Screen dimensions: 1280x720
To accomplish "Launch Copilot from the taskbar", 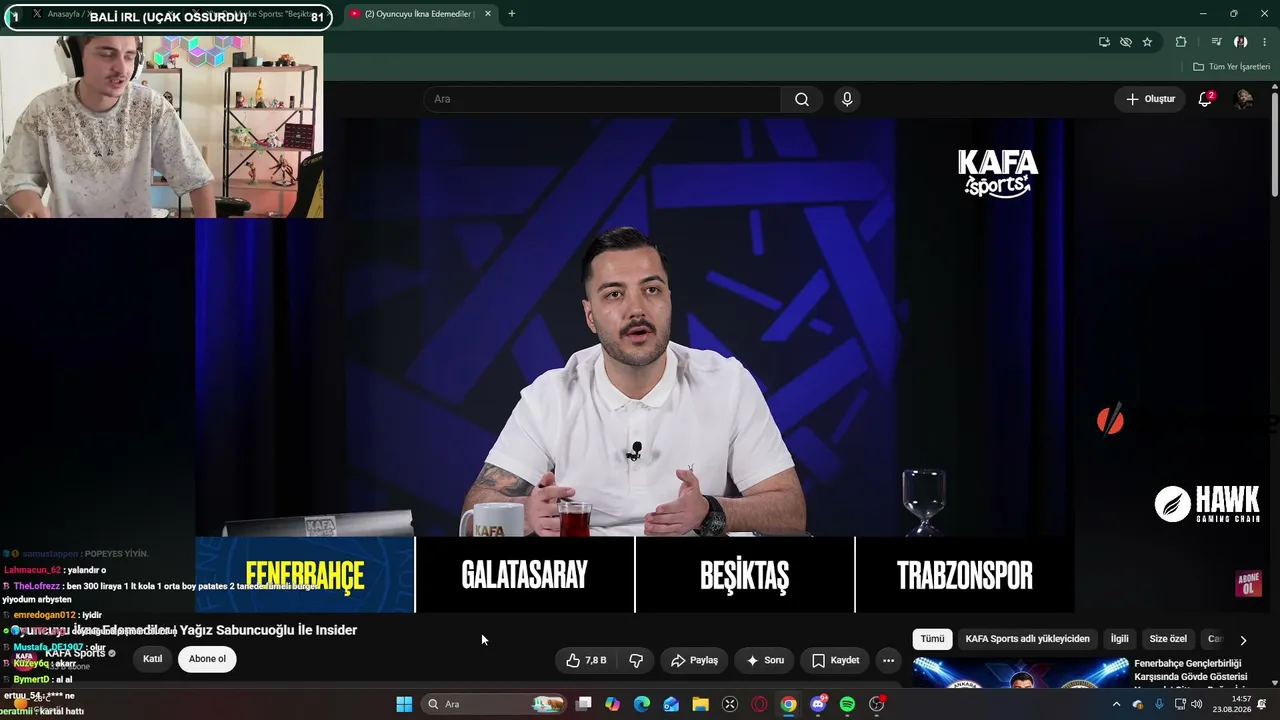I will [613, 704].
